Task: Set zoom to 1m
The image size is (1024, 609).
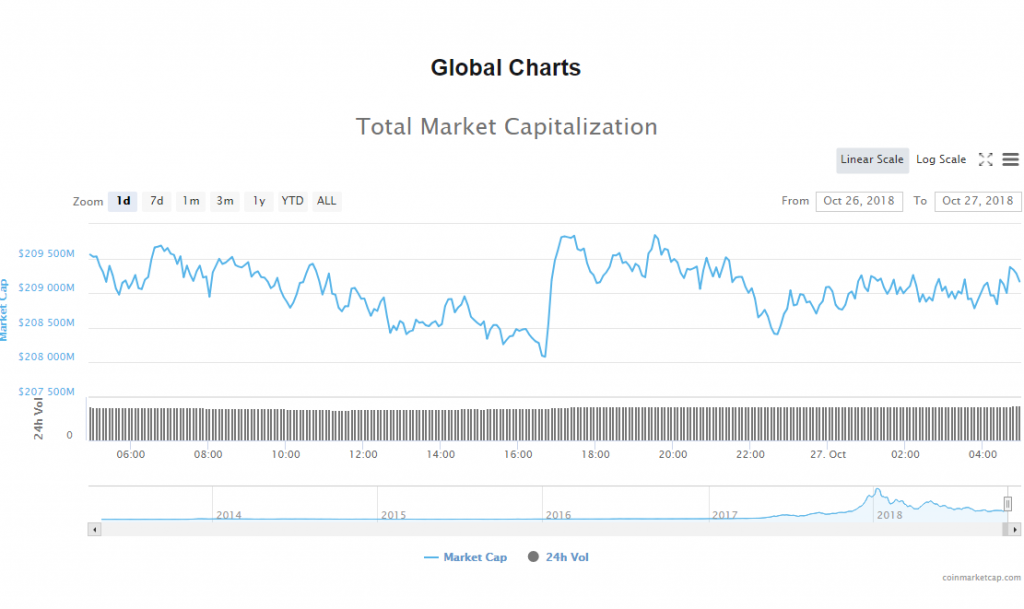Action: coord(190,201)
